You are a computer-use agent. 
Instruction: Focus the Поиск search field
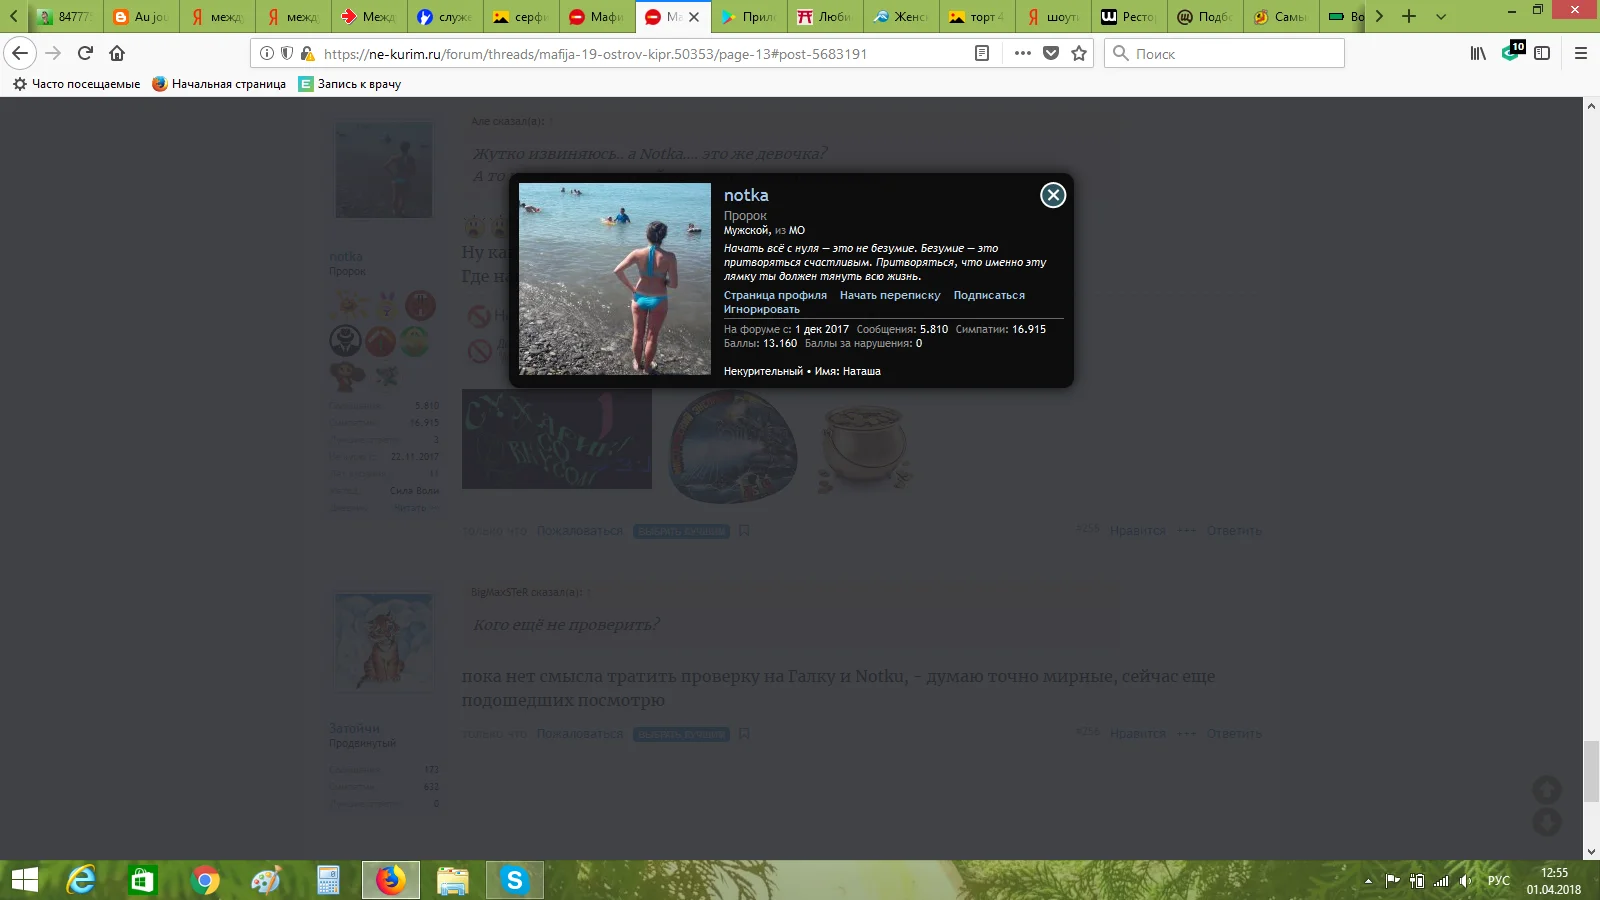click(x=1224, y=53)
